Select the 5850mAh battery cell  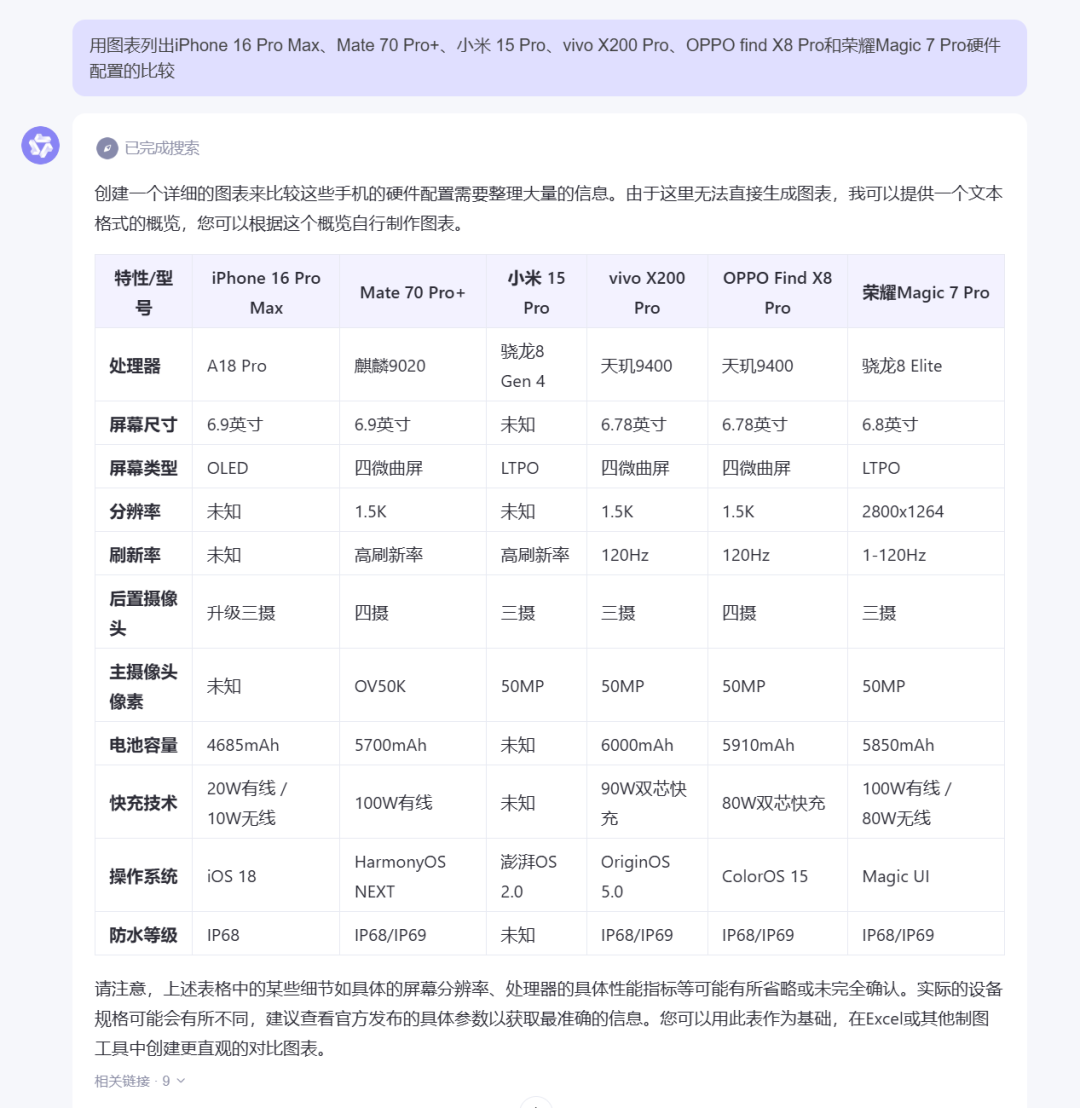coord(926,745)
